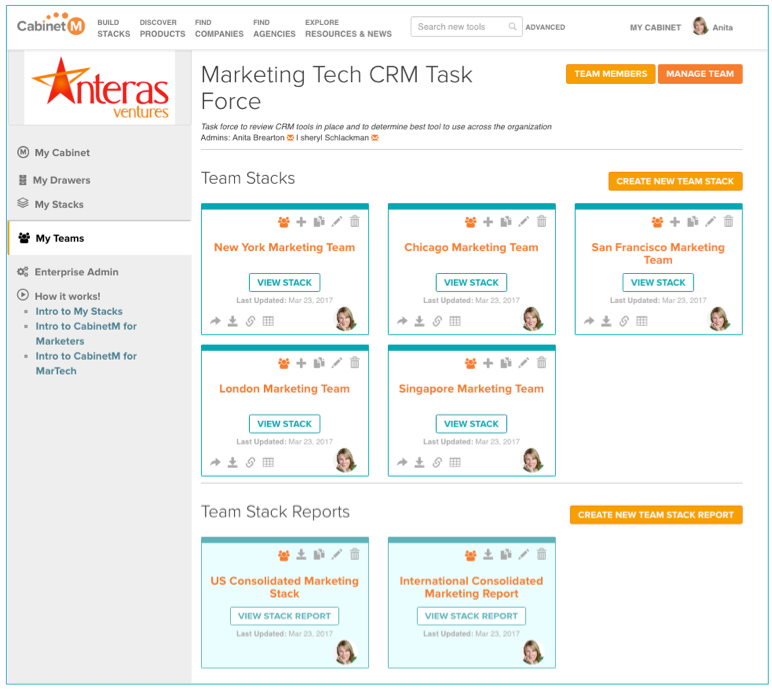
Task: Click link icon on New York Marketing Team card
Action: 250,322
